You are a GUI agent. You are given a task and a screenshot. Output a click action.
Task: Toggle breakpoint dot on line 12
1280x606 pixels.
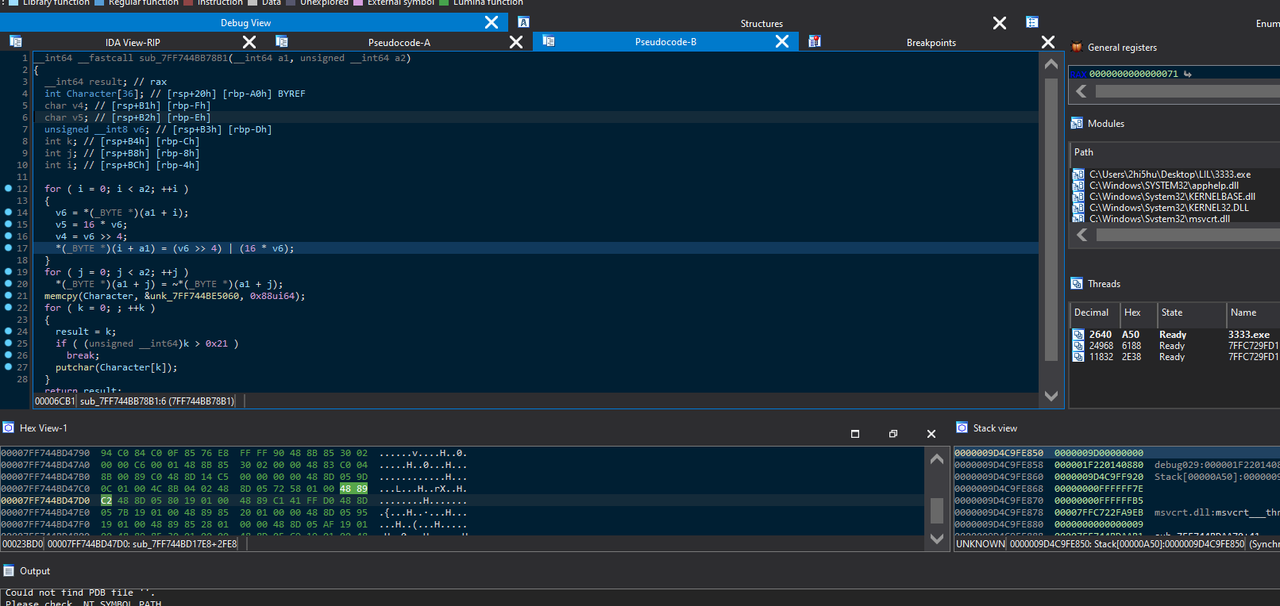[x=8, y=189]
